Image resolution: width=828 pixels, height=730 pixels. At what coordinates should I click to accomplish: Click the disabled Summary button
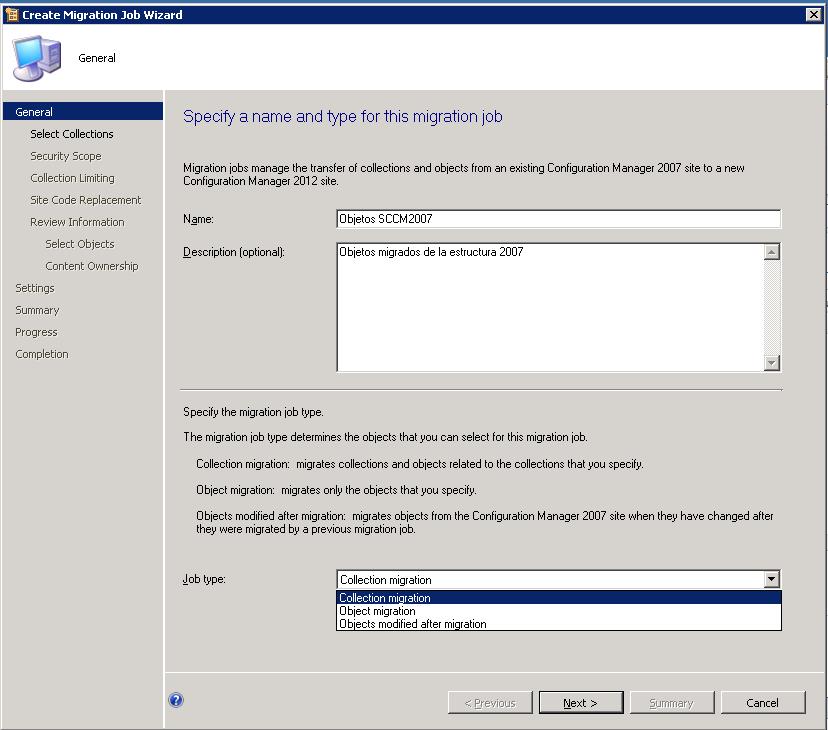[672, 703]
